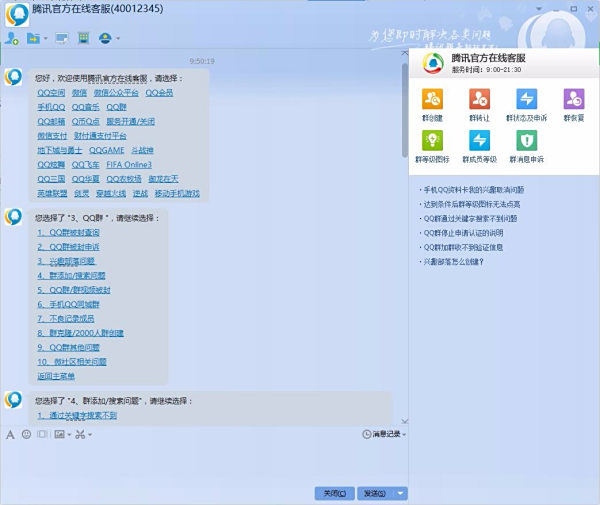Click the add contact toolbar icon

(x=12, y=38)
